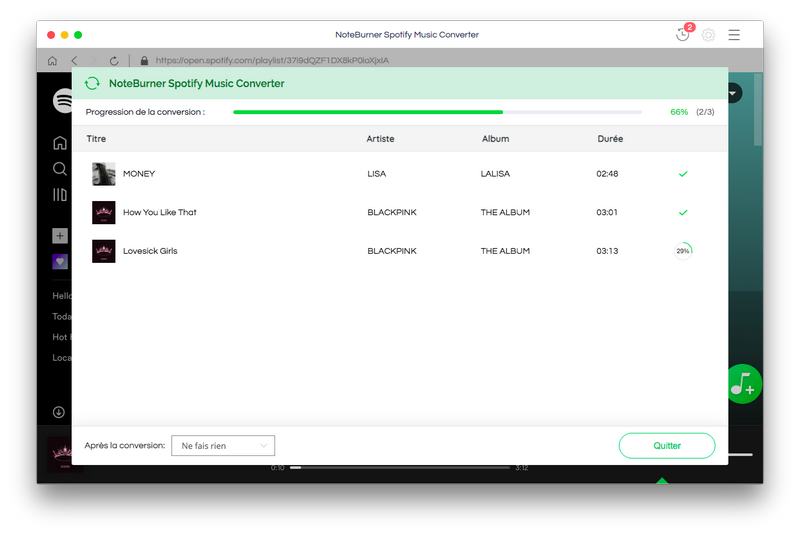Click the padlock icon beside URL
800x536 pixels.
point(144,61)
